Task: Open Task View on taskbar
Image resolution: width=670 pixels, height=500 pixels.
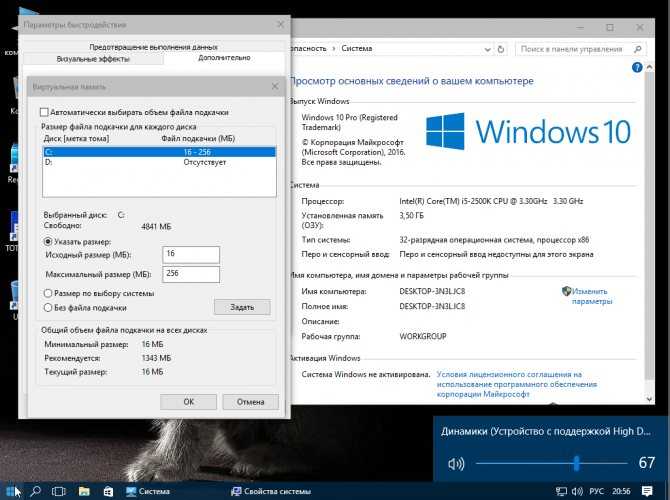Action: pyautogui.click(x=59, y=491)
